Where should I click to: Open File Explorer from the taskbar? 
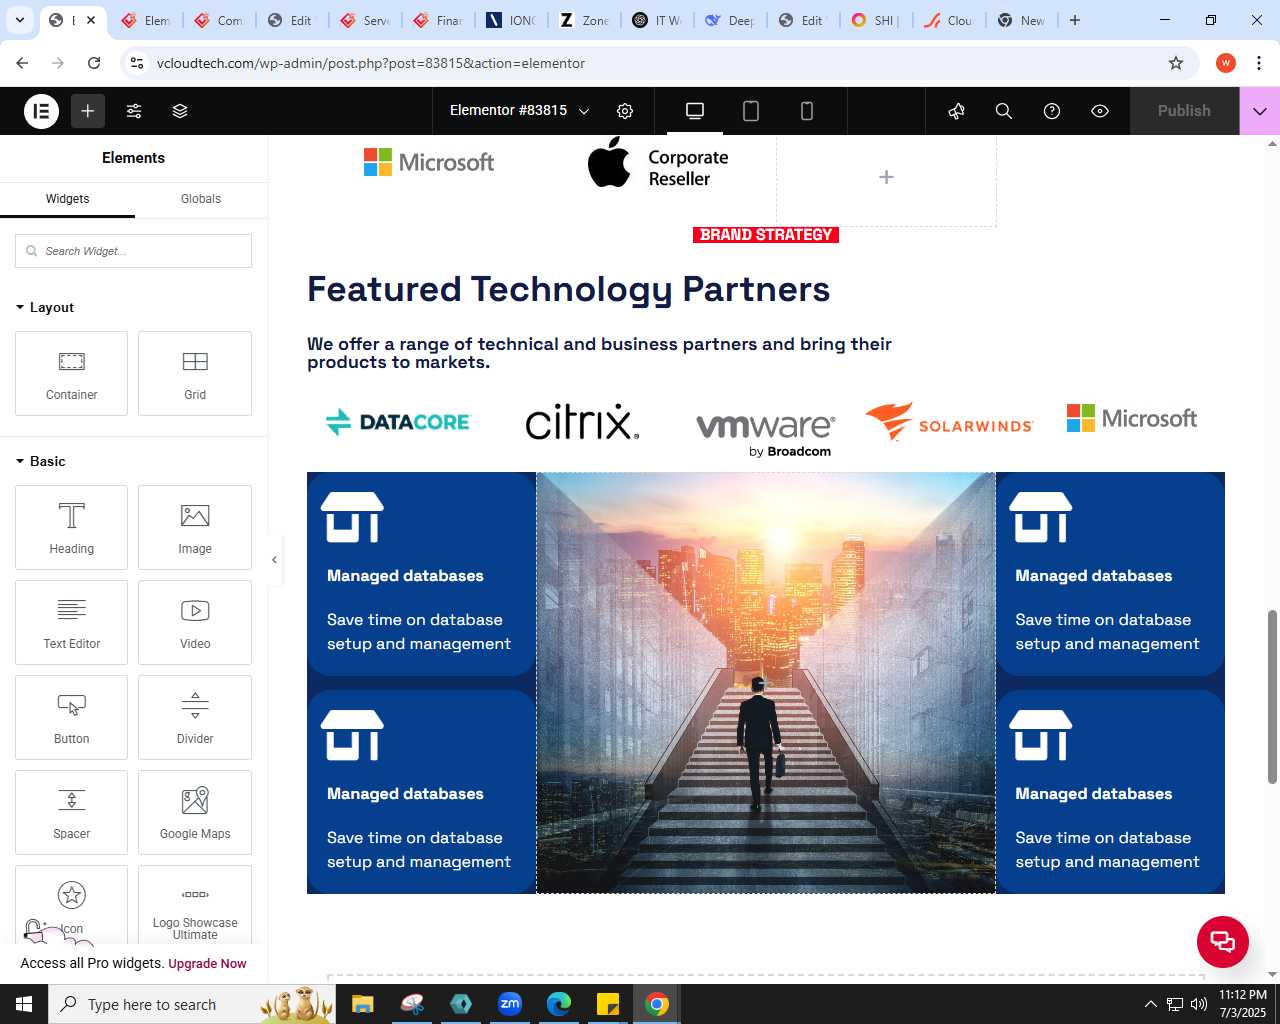pyautogui.click(x=362, y=1004)
